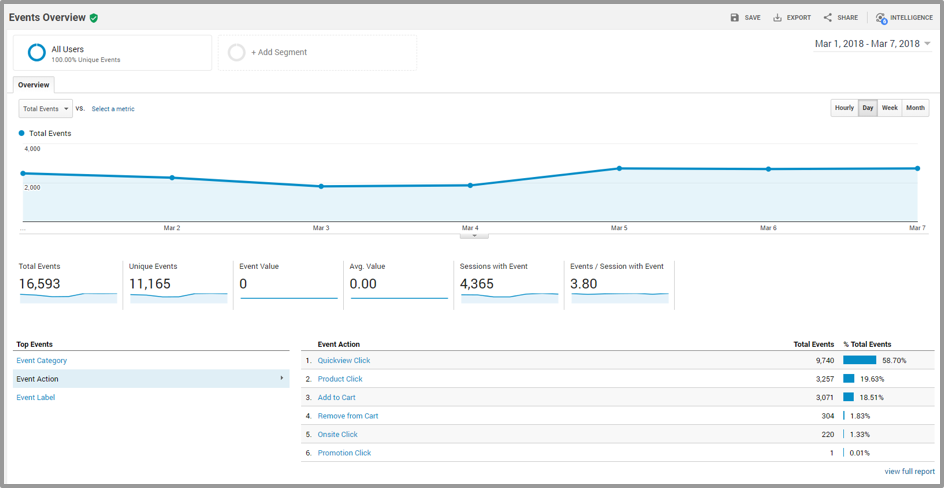Select the Month chart interval

(x=915, y=108)
